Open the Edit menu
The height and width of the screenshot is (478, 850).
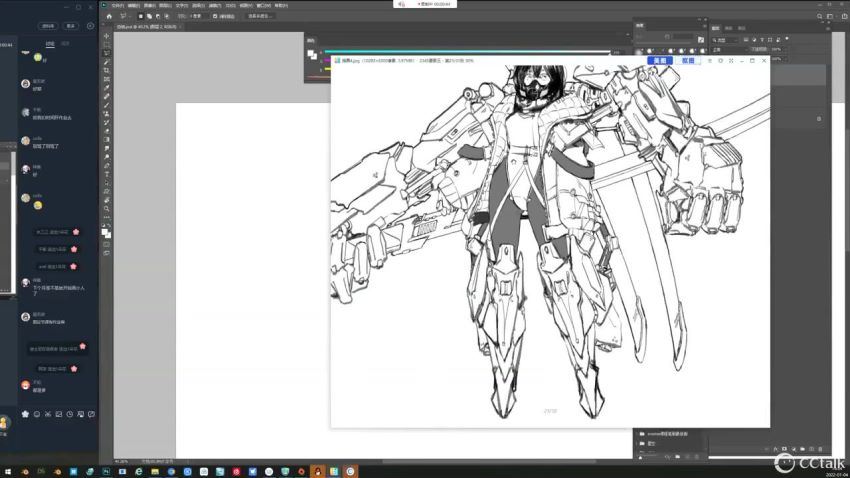point(133,5)
